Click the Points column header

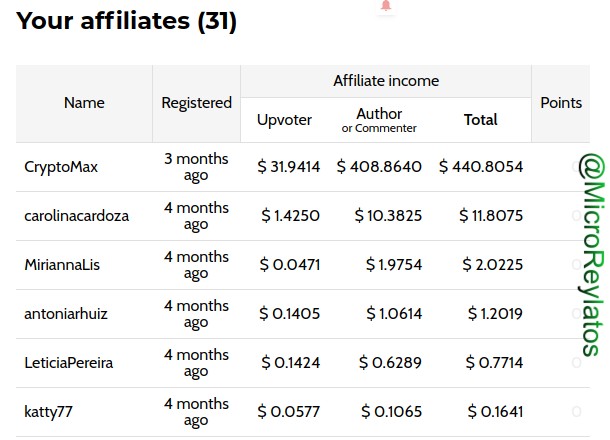tap(561, 103)
